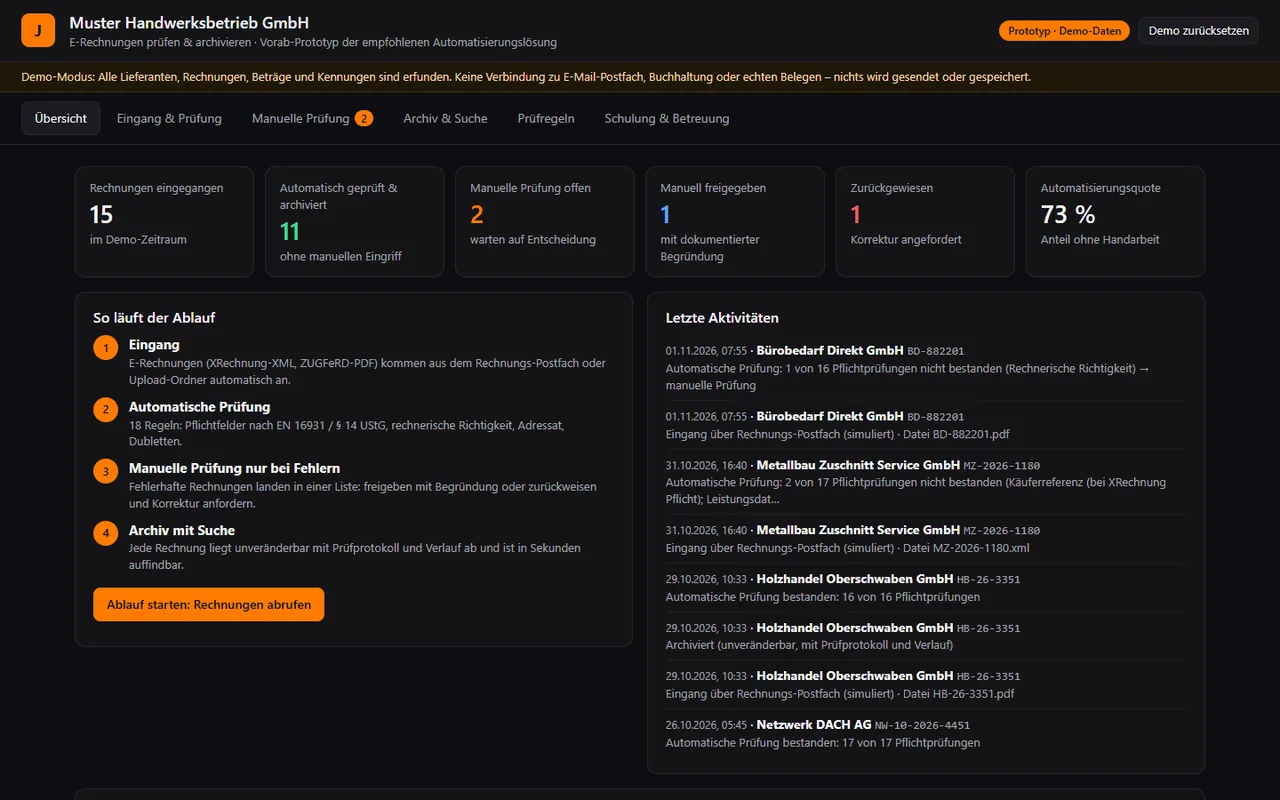Click Netzwerk DACH AG activity entry
This screenshot has height=800, width=1280.
point(926,733)
